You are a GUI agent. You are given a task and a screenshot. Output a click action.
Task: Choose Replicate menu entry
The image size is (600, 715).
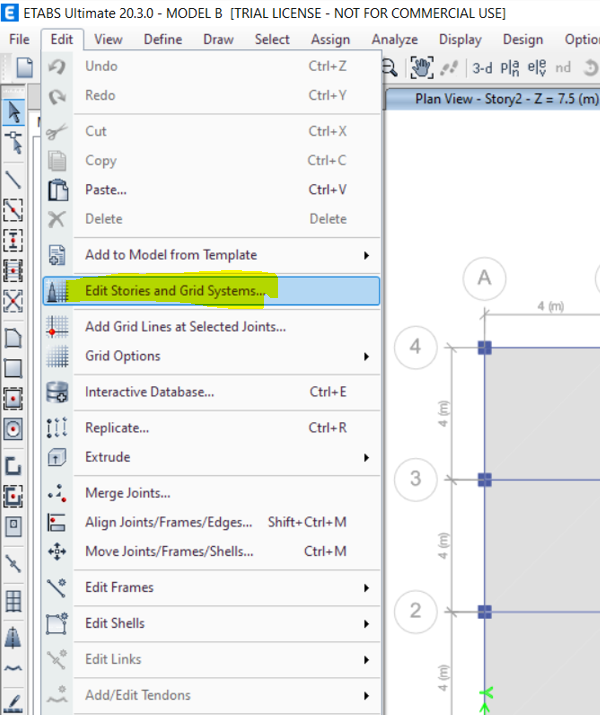[211, 428]
